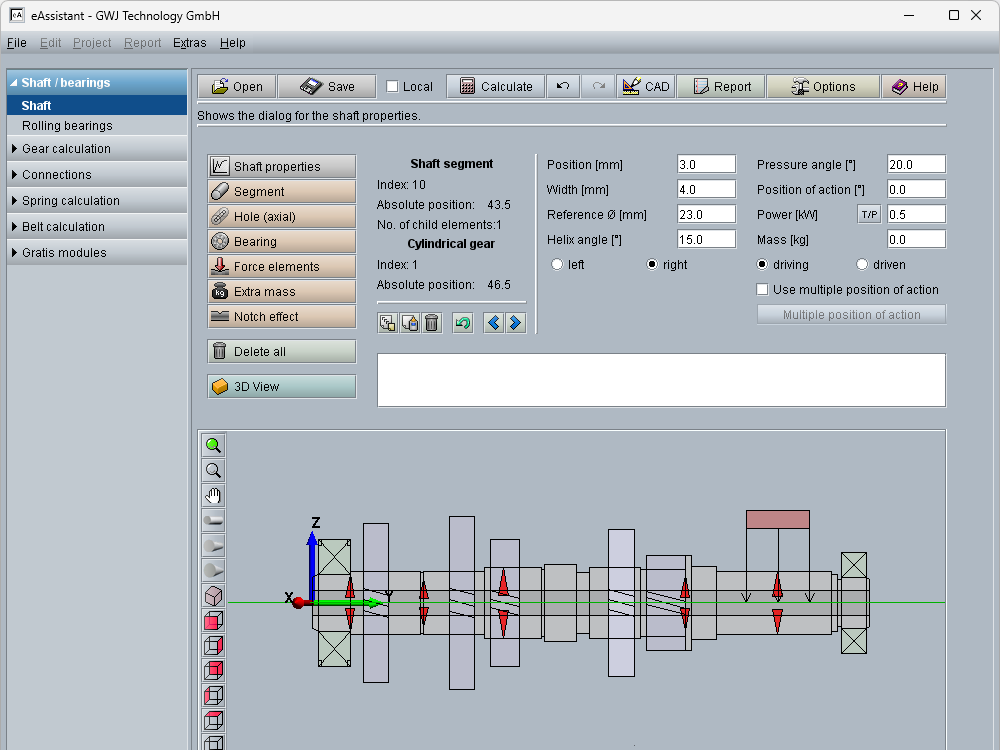The height and width of the screenshot is (750, 1000).
Task: Click the undo arrow in toolbar
Action: (x=563, y=87)
